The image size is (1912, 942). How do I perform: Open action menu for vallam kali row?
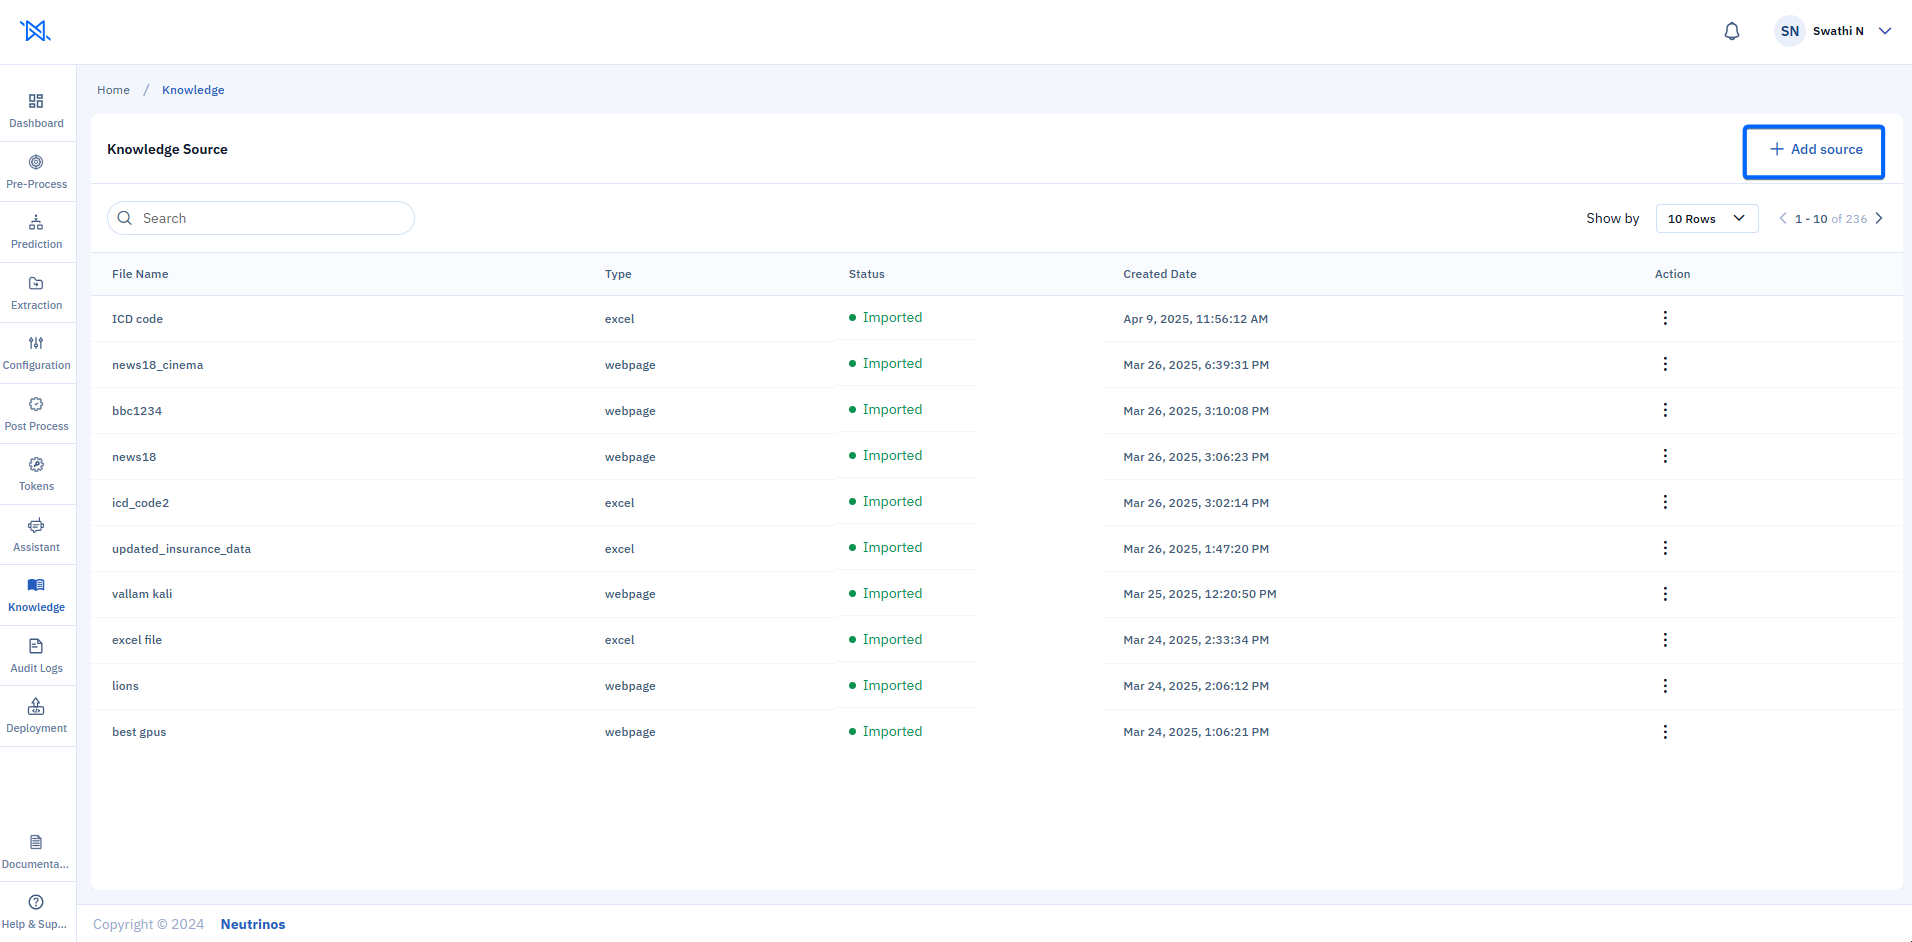[1665, 594]
